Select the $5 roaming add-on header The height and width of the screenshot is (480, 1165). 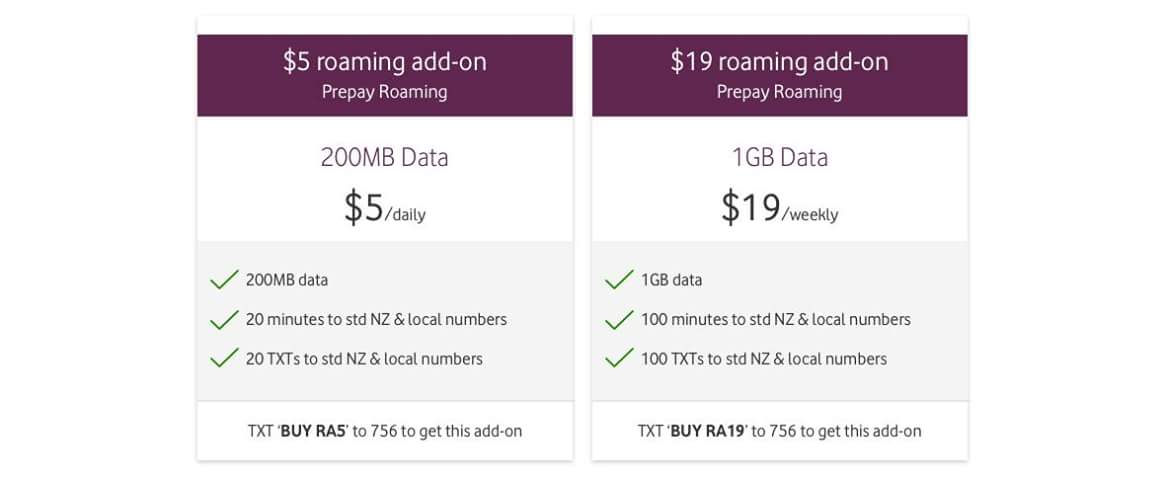click(x=384, y=62)
